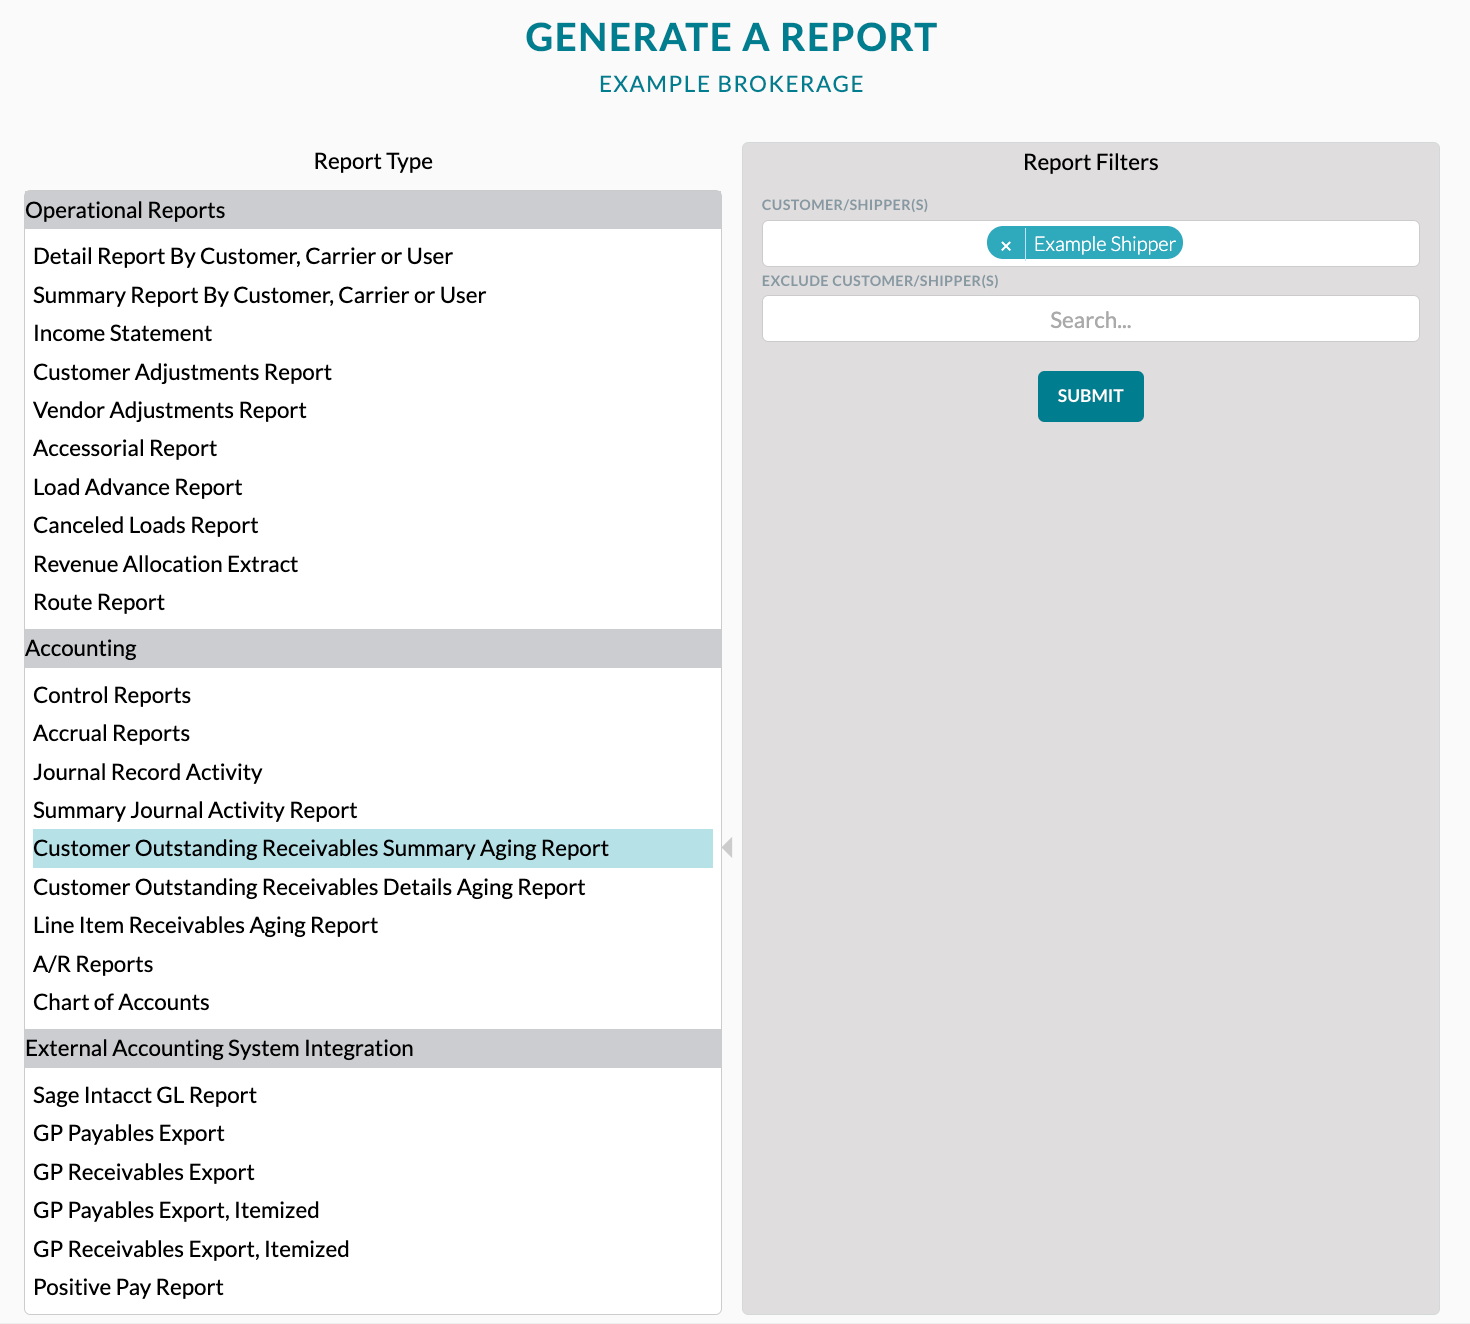The height and width of the screenshot is (1324, 1470).
Task: Choose Journal Record Activity
Action: click(148, 772)
